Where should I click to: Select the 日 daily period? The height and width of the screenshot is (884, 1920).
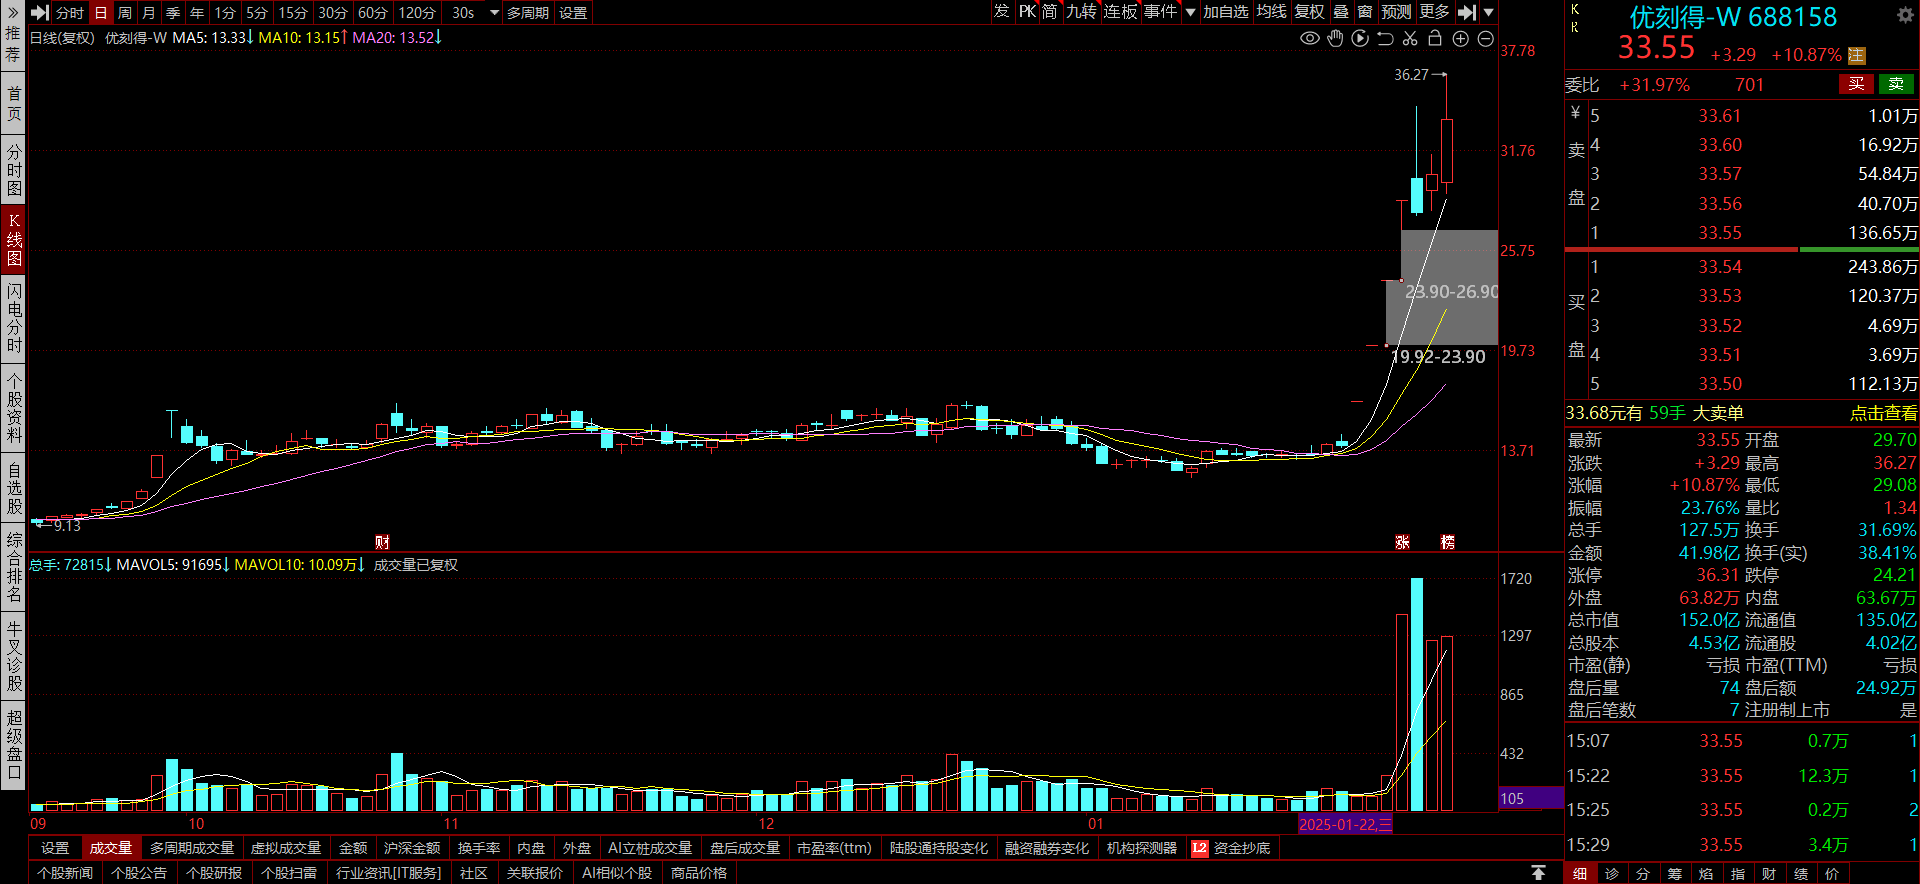point(101,13)
